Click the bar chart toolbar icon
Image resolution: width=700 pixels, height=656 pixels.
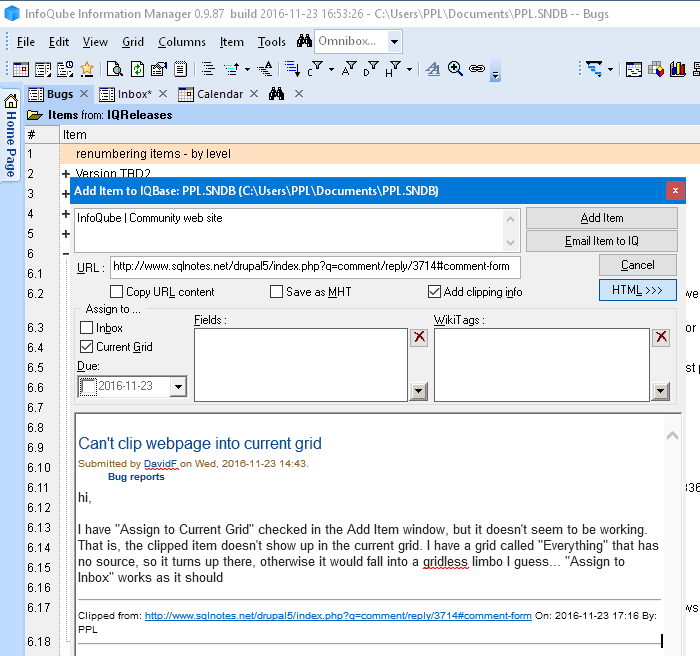pos(678,69)
